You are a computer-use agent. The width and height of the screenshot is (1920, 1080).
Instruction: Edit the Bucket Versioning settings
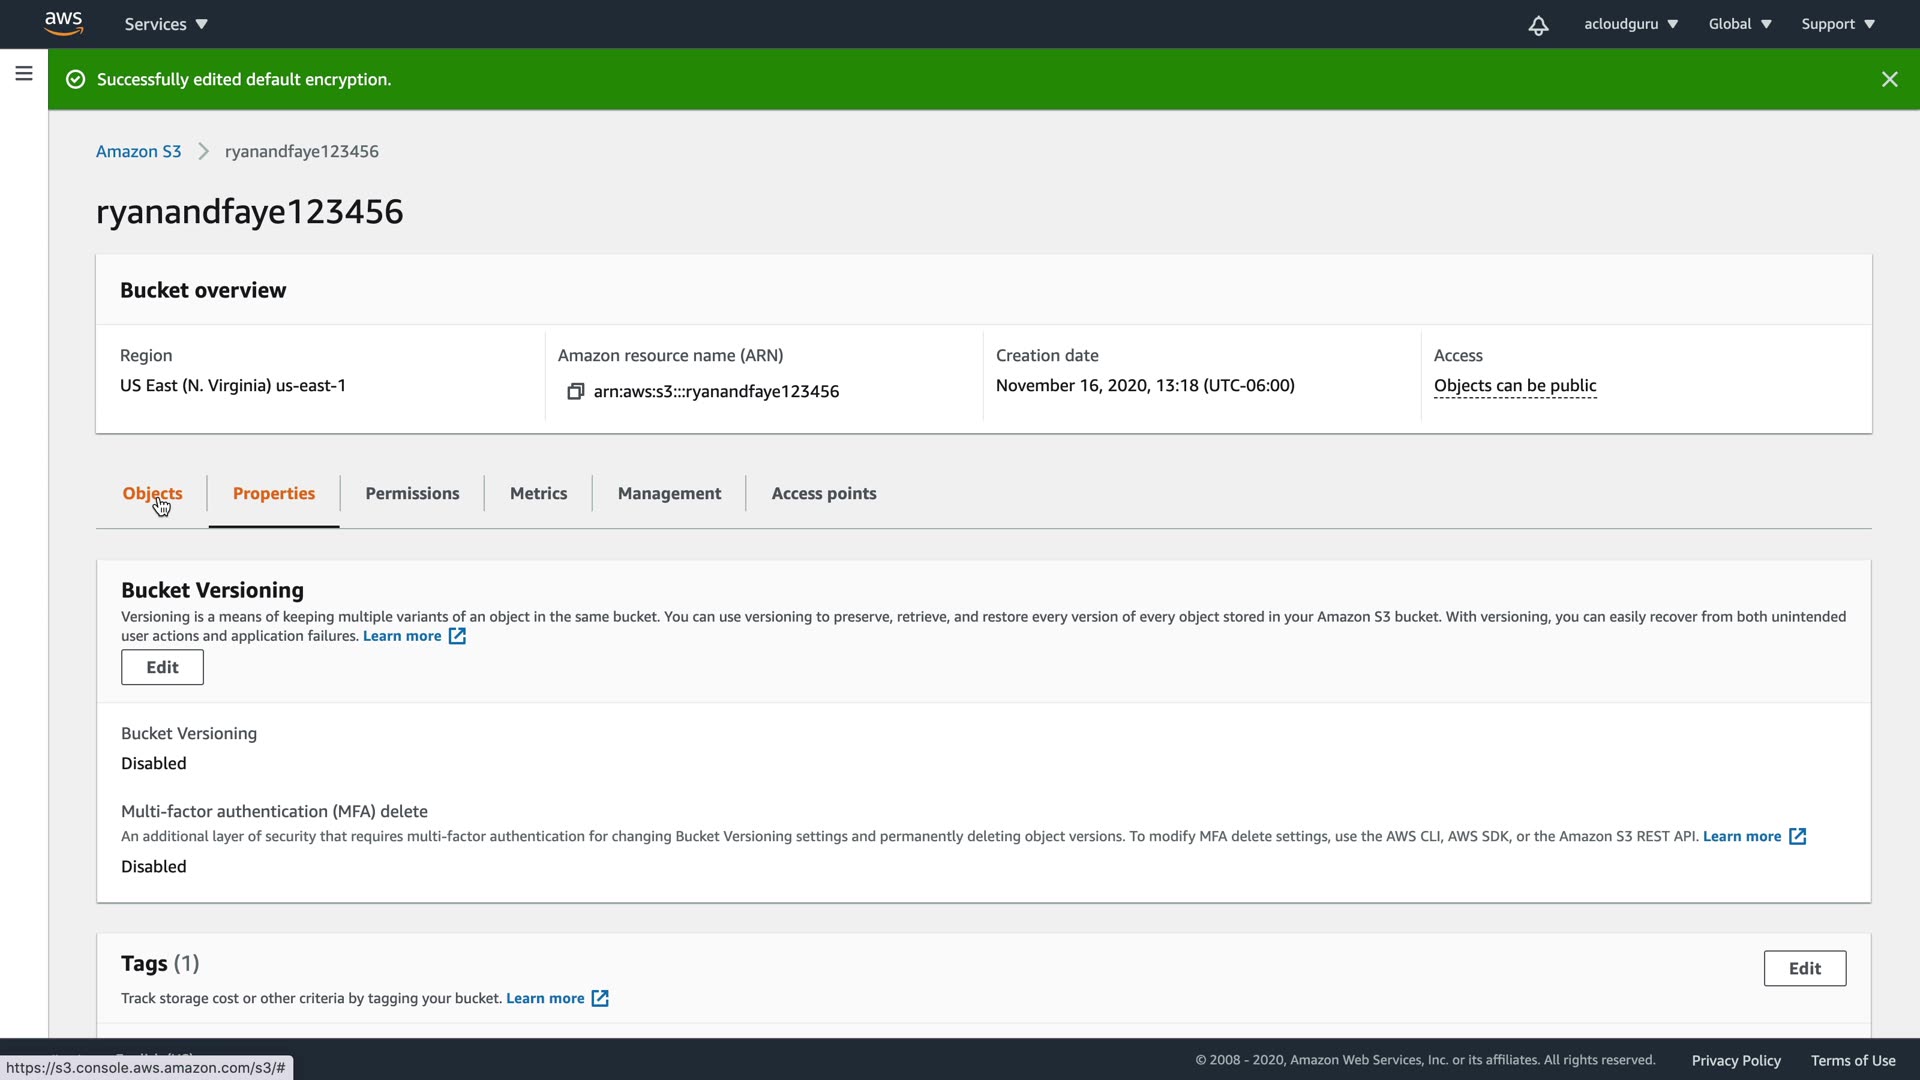162,667
